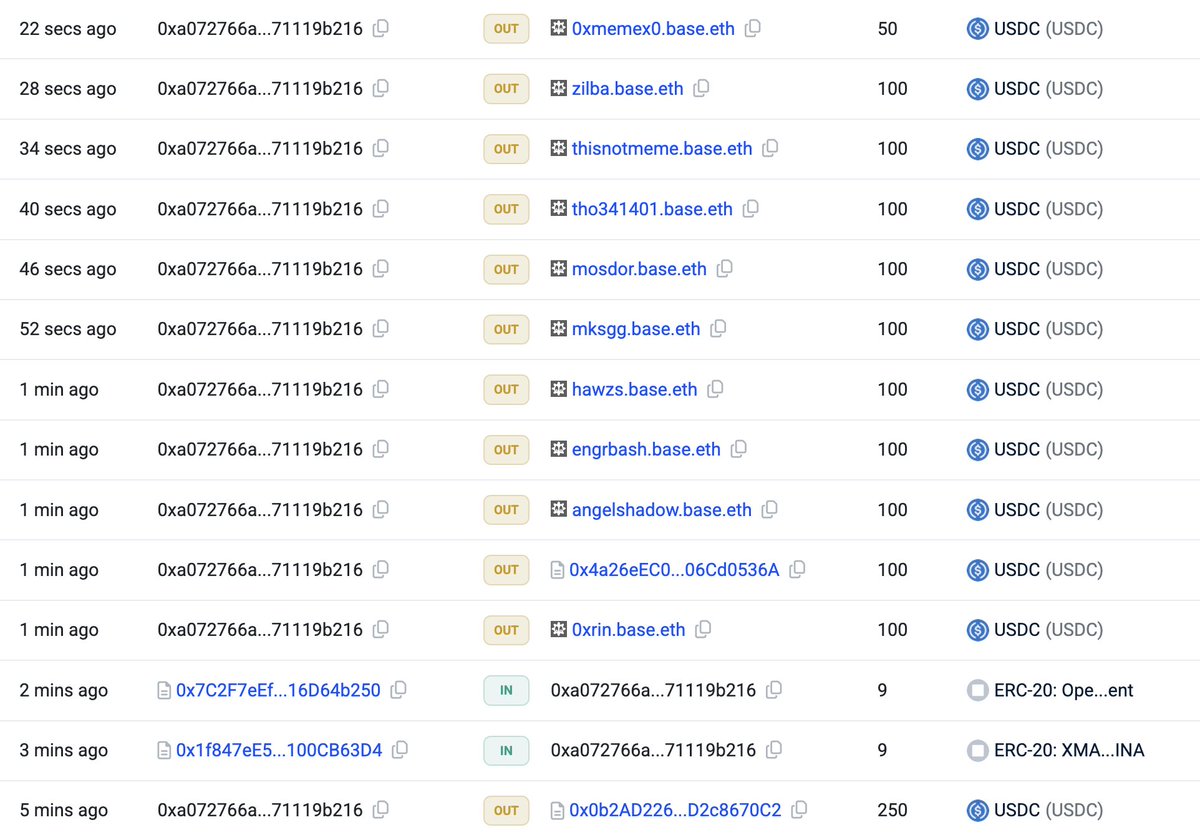
Task: Open tho341401.base.eth address link
Action: (652, 209)
